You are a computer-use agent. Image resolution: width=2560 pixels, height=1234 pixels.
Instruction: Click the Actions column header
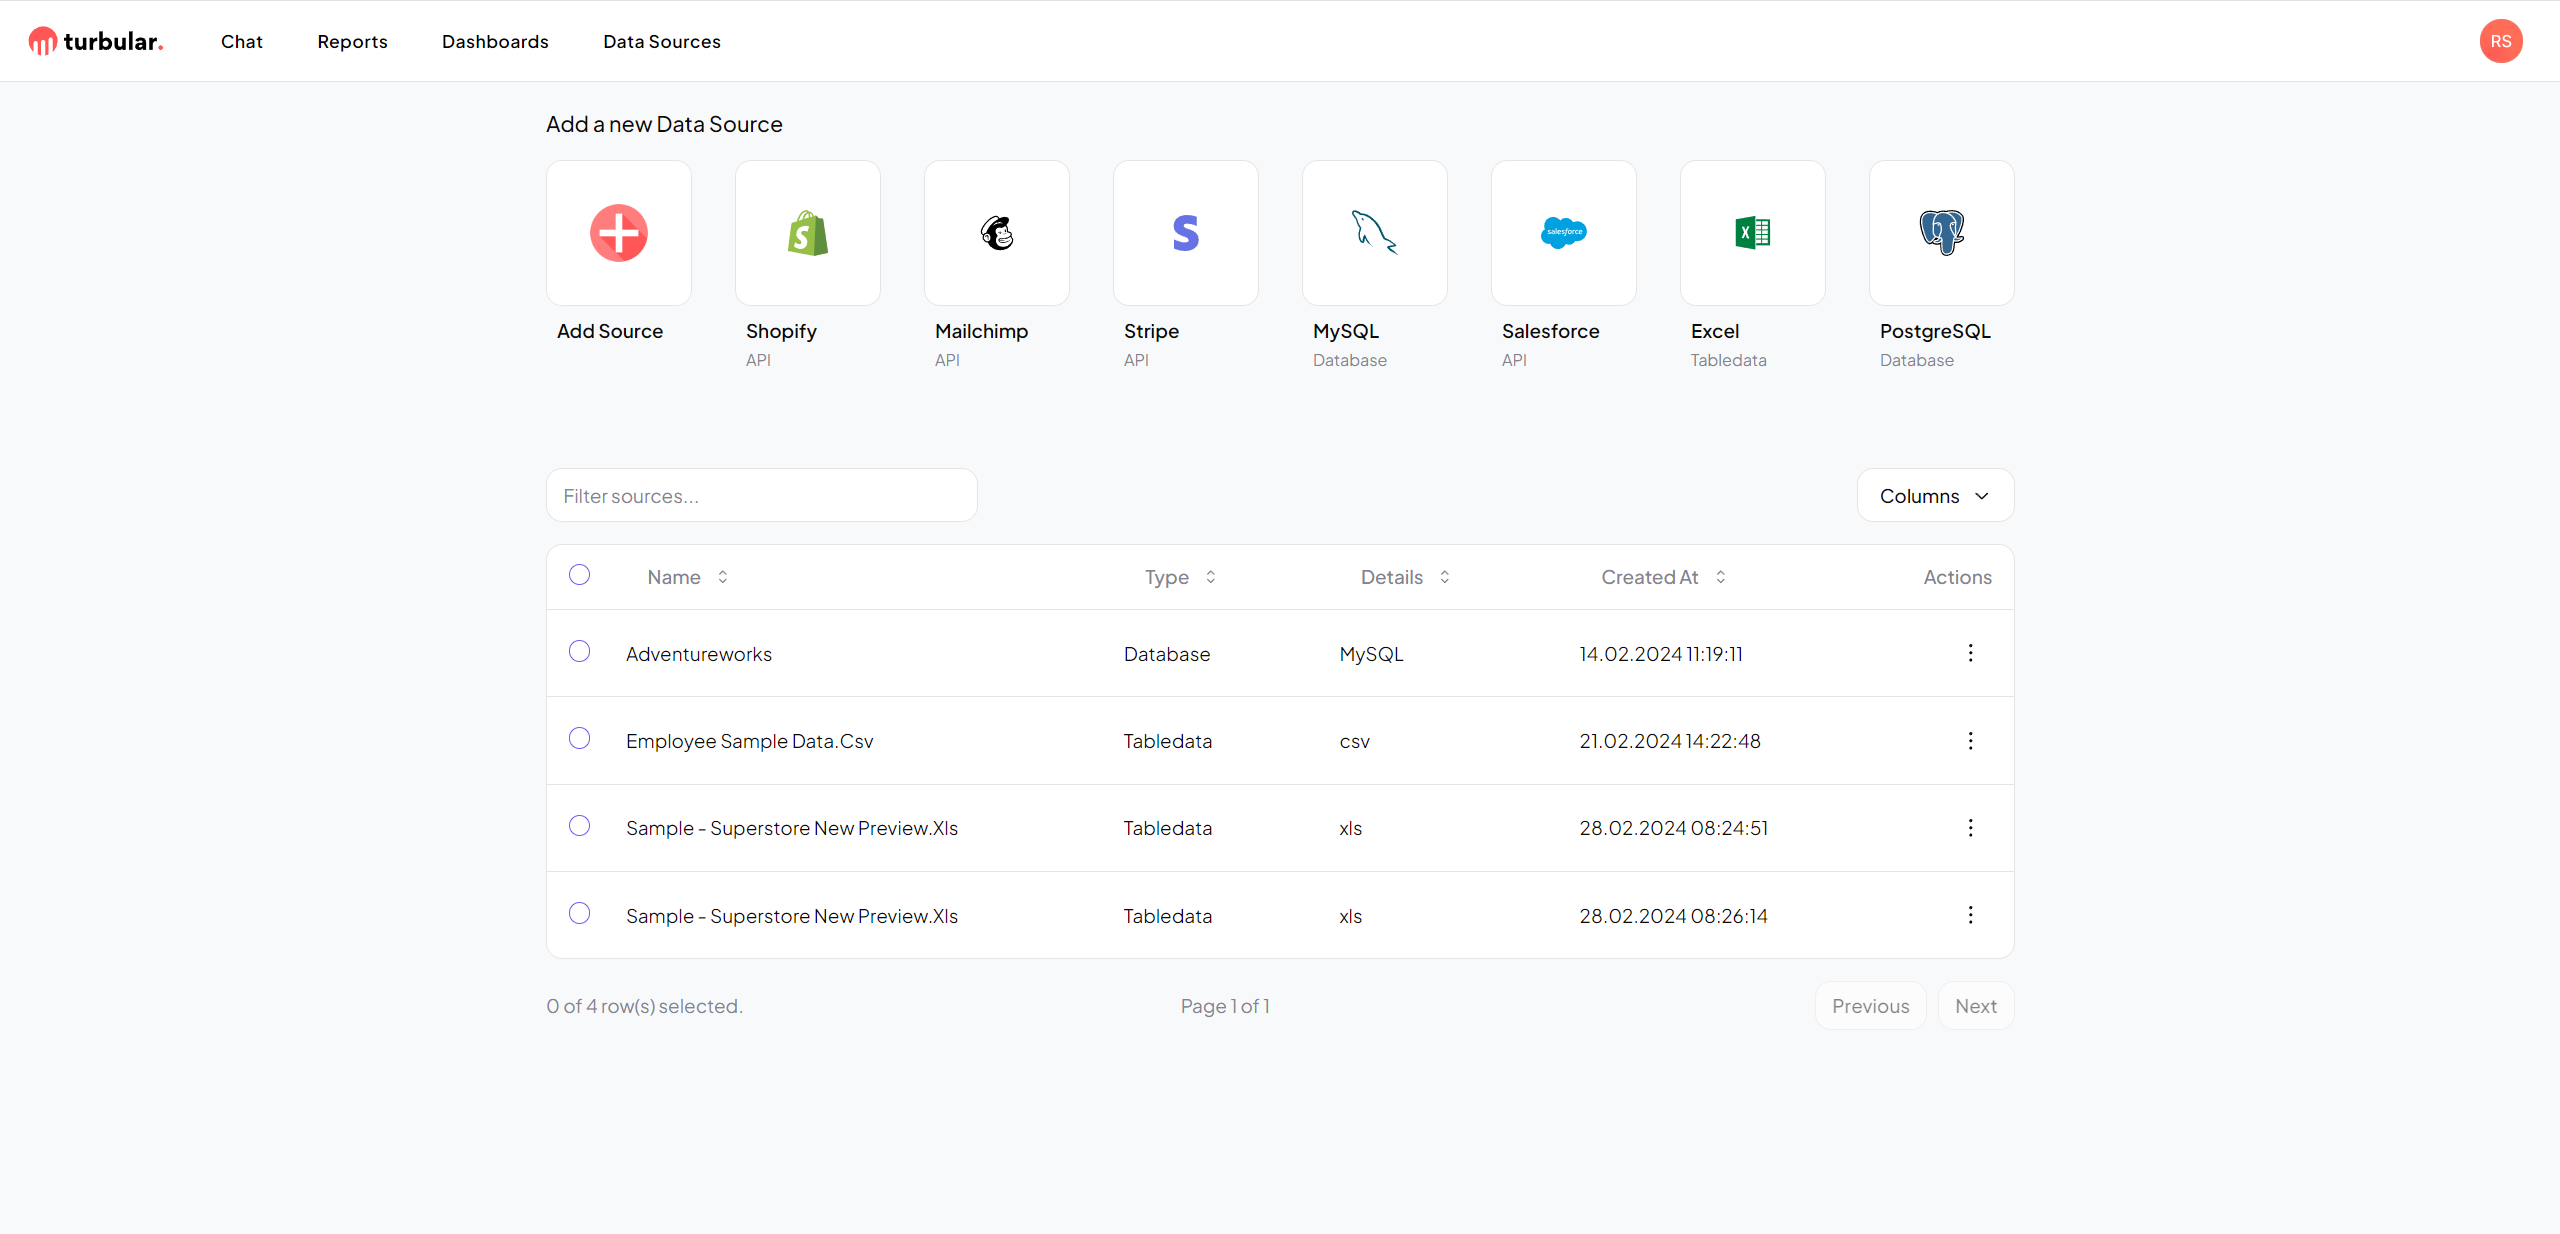pos(1957,577)
